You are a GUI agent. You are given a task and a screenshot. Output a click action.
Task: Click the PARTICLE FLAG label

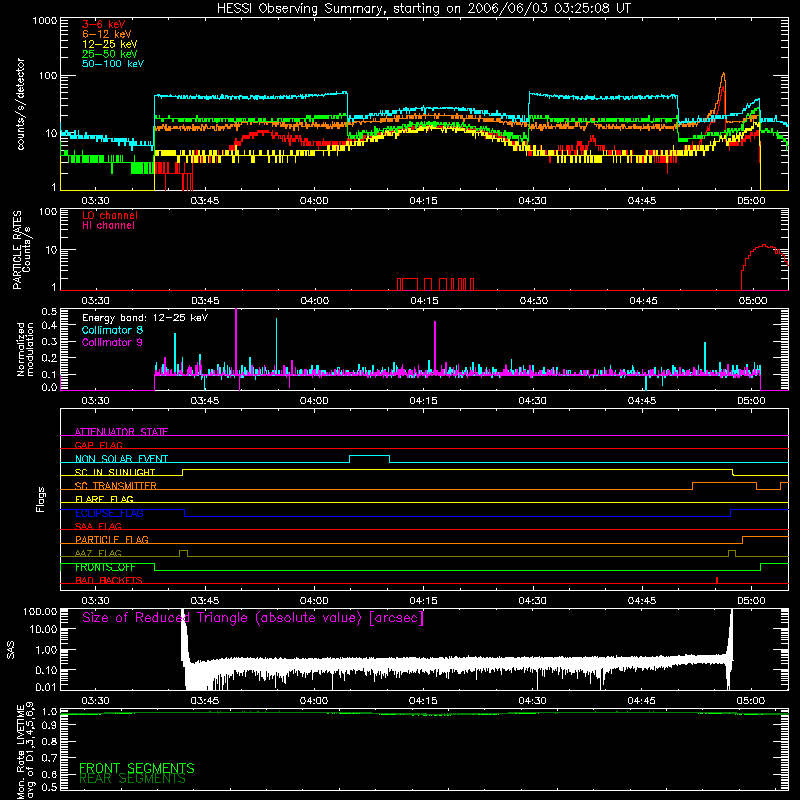click(x=112, y=539)
